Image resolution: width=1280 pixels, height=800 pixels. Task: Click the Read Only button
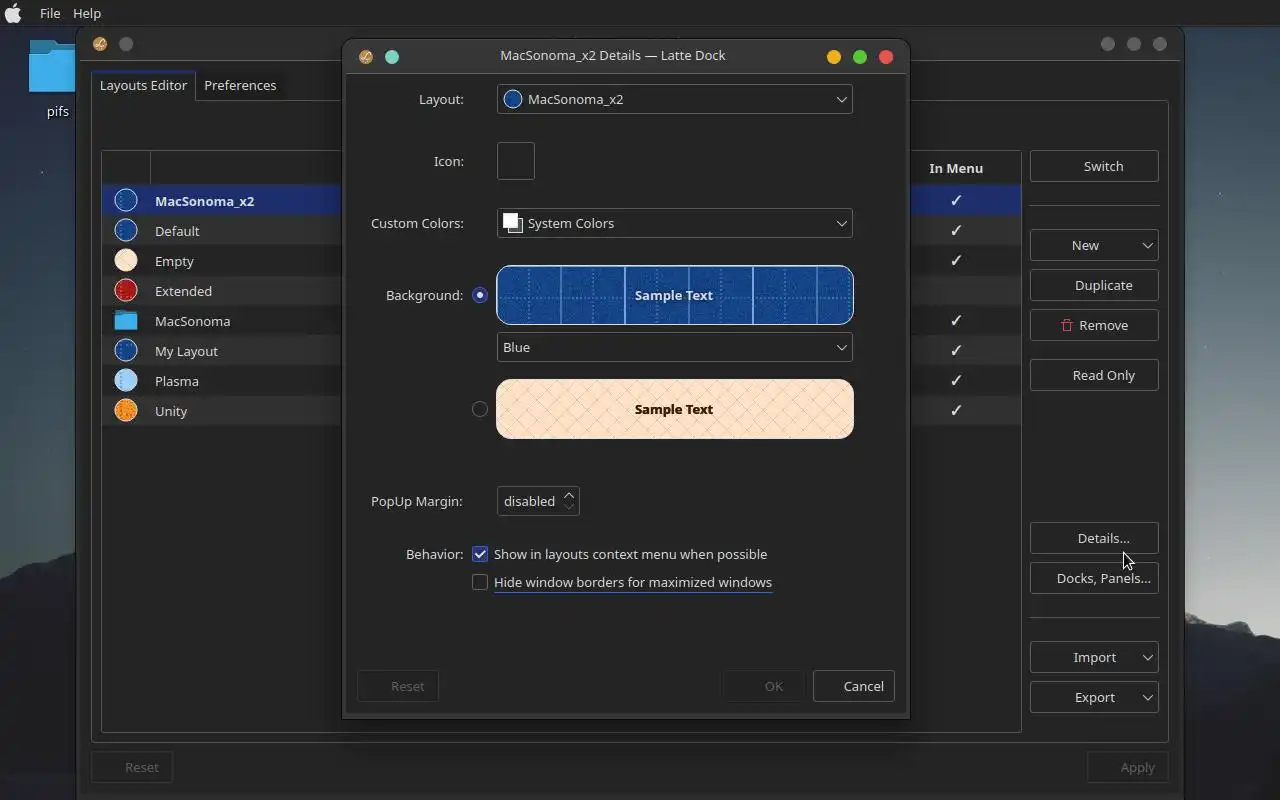[1094, 375]
